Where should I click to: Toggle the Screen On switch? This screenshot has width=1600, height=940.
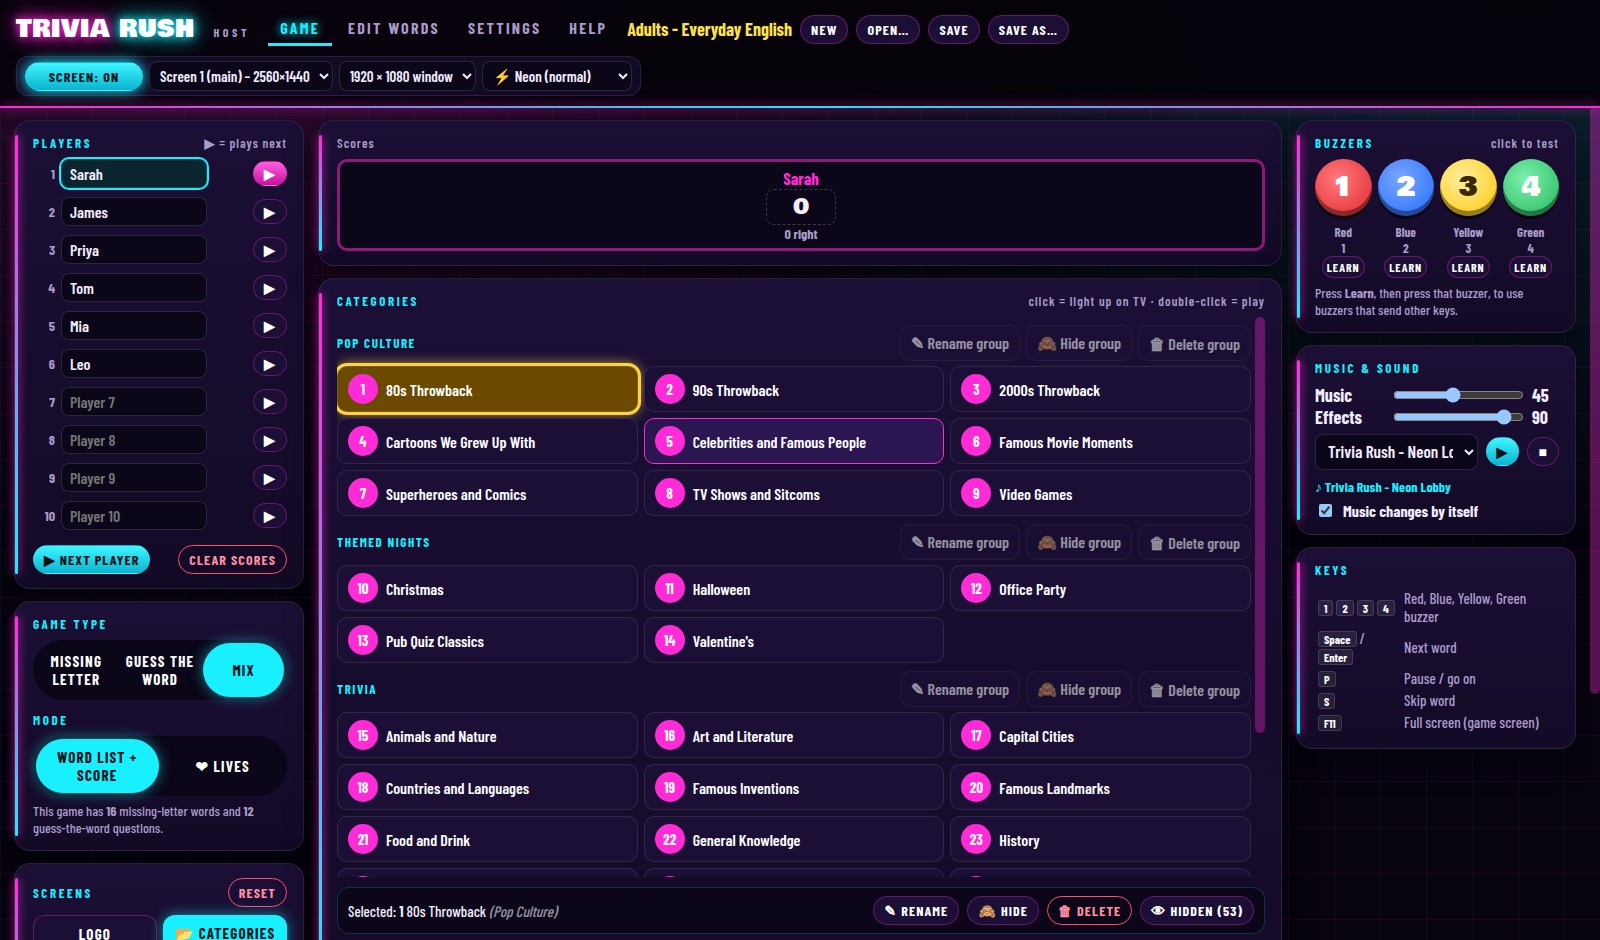click(x=83, y=77)
